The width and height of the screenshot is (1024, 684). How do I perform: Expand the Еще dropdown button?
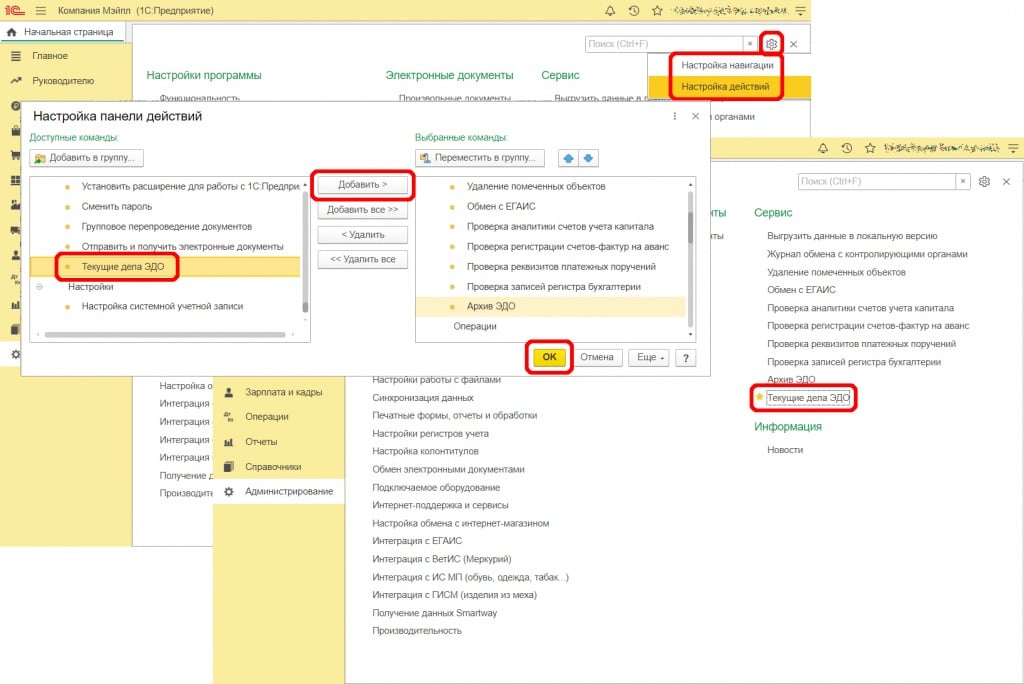click(651, 357)
